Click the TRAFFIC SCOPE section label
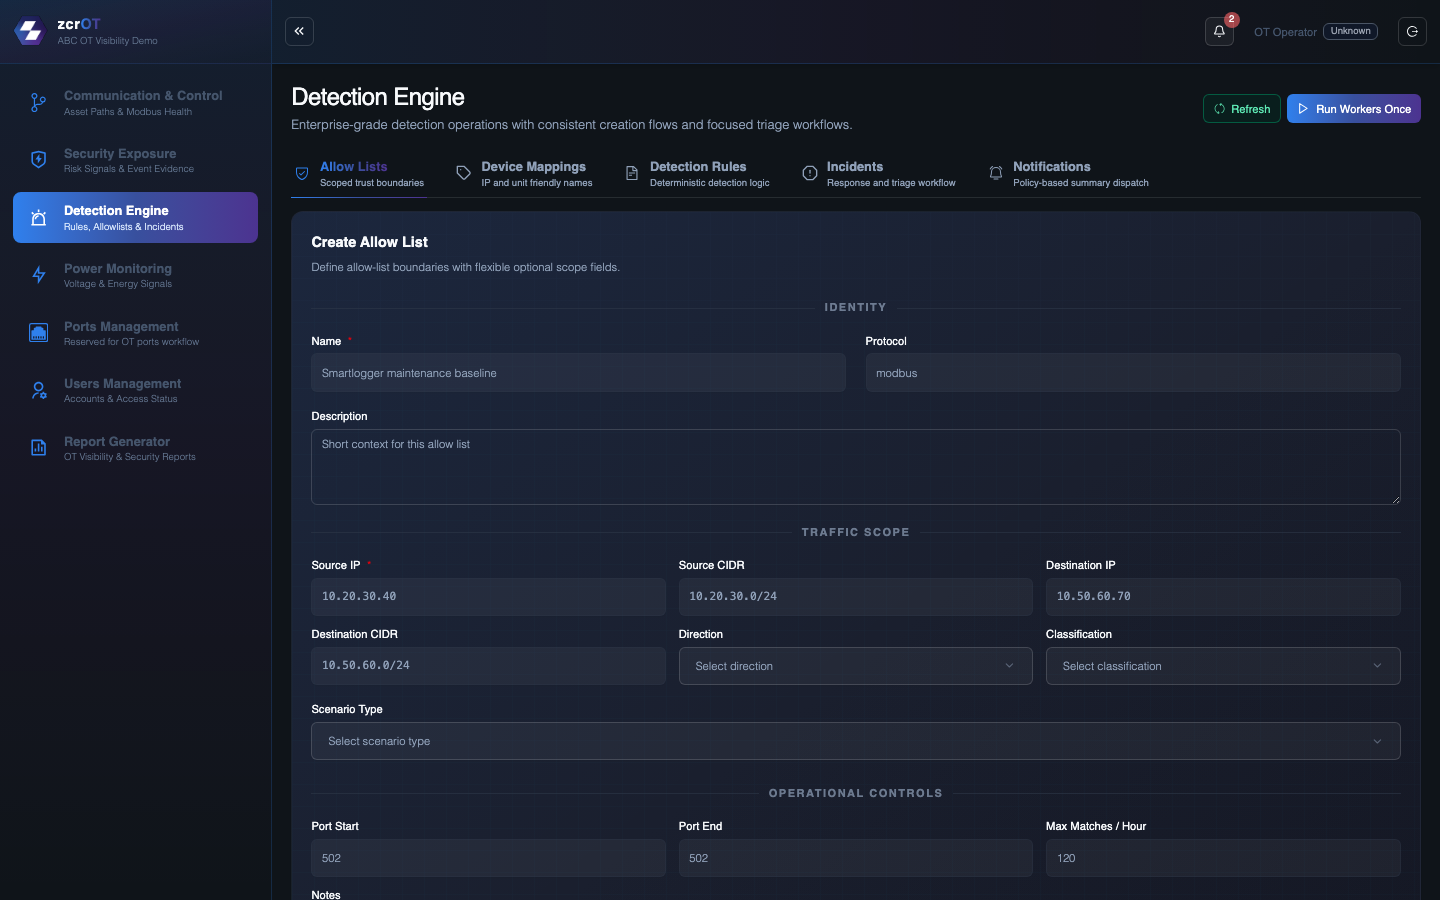1440x900 pixels. pos(856,532)
